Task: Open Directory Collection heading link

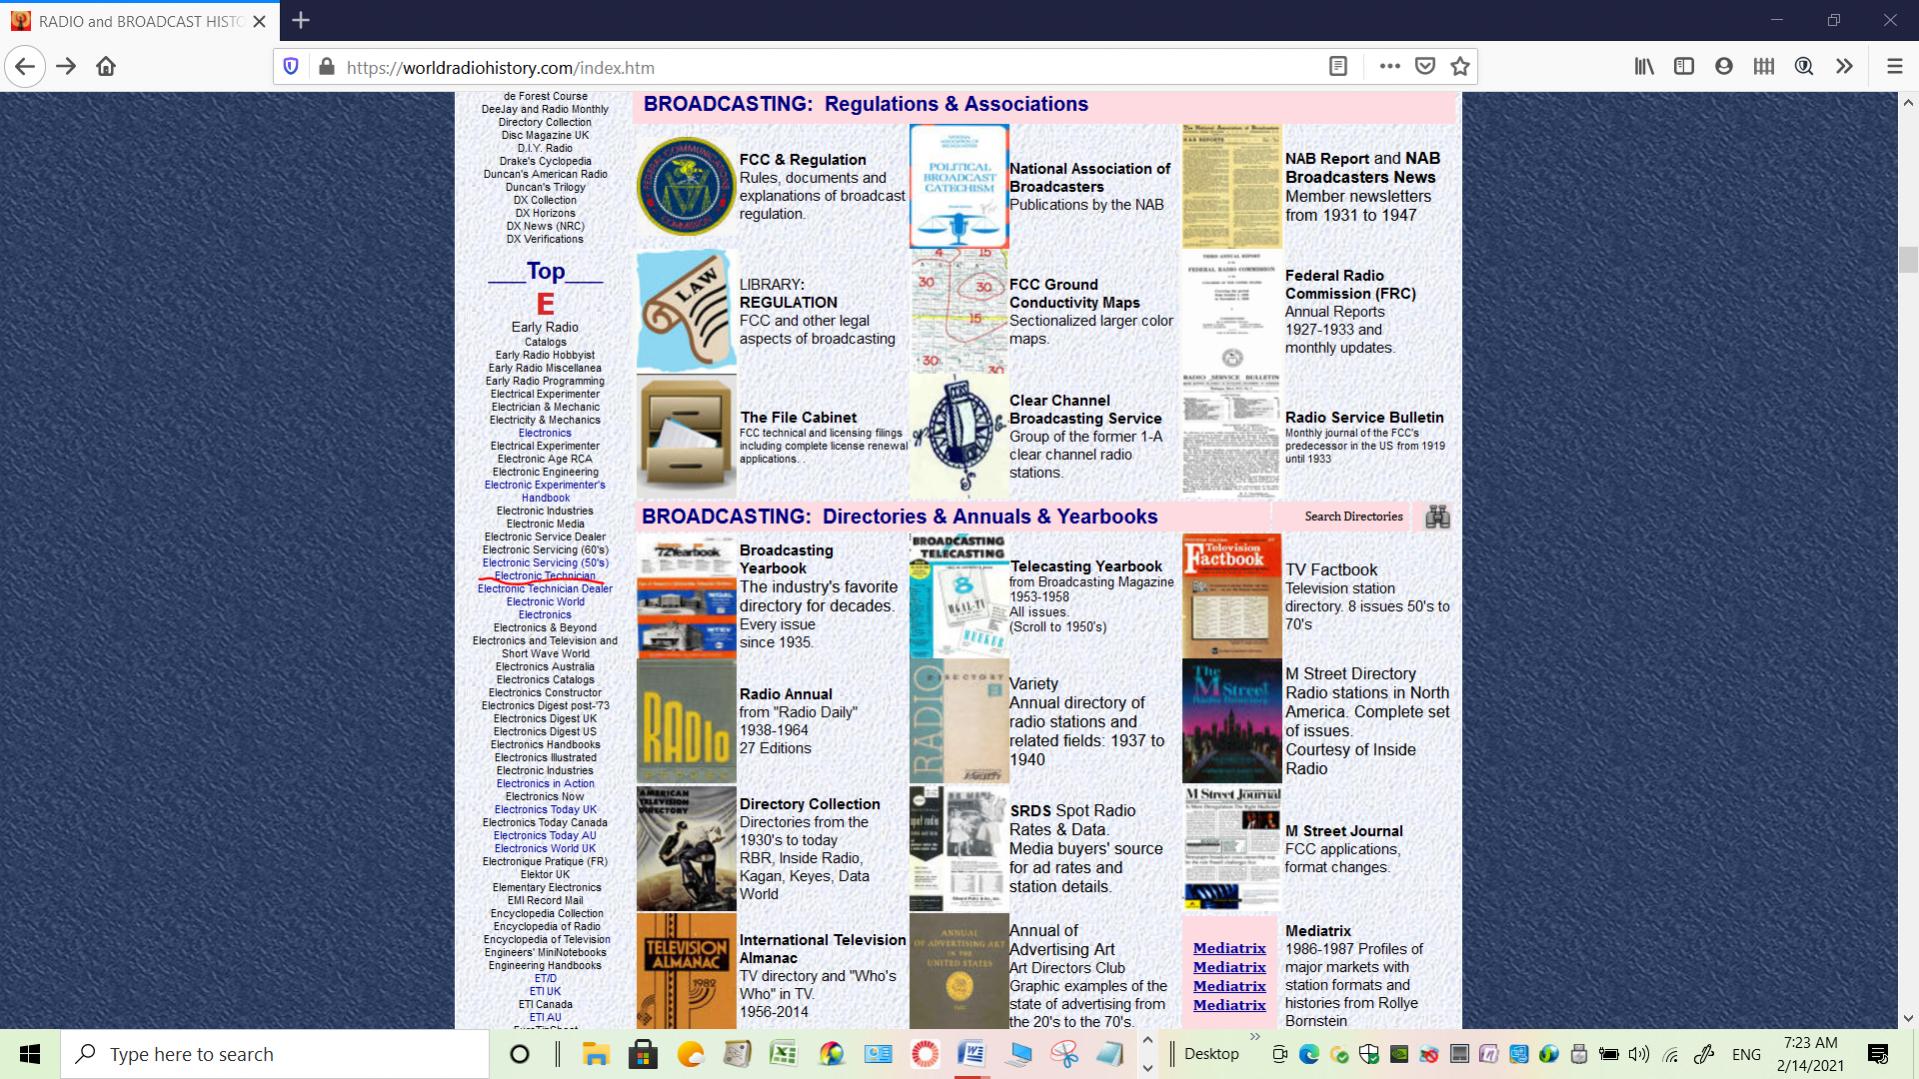Action: point(809,804)
